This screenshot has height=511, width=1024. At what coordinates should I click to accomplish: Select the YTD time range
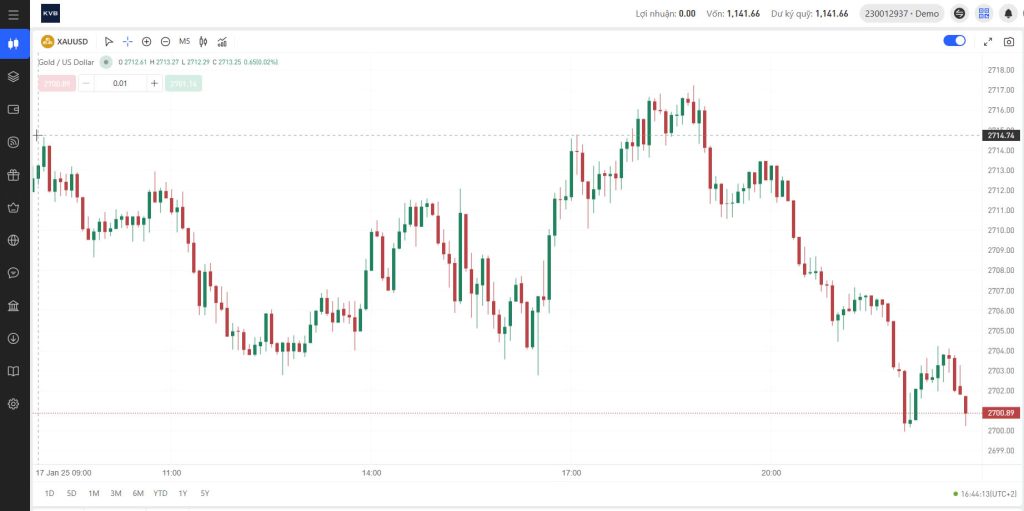click(x=160, y=493)
